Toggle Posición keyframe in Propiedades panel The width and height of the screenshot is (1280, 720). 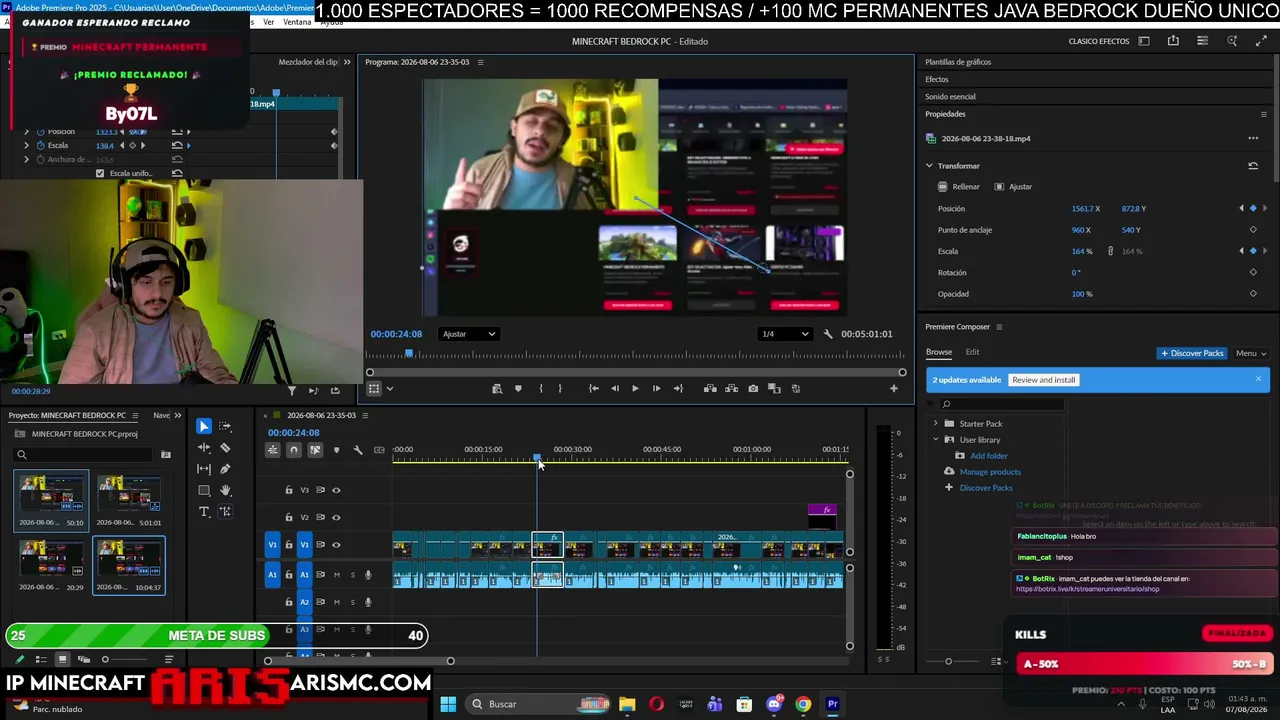point(1253,209)
